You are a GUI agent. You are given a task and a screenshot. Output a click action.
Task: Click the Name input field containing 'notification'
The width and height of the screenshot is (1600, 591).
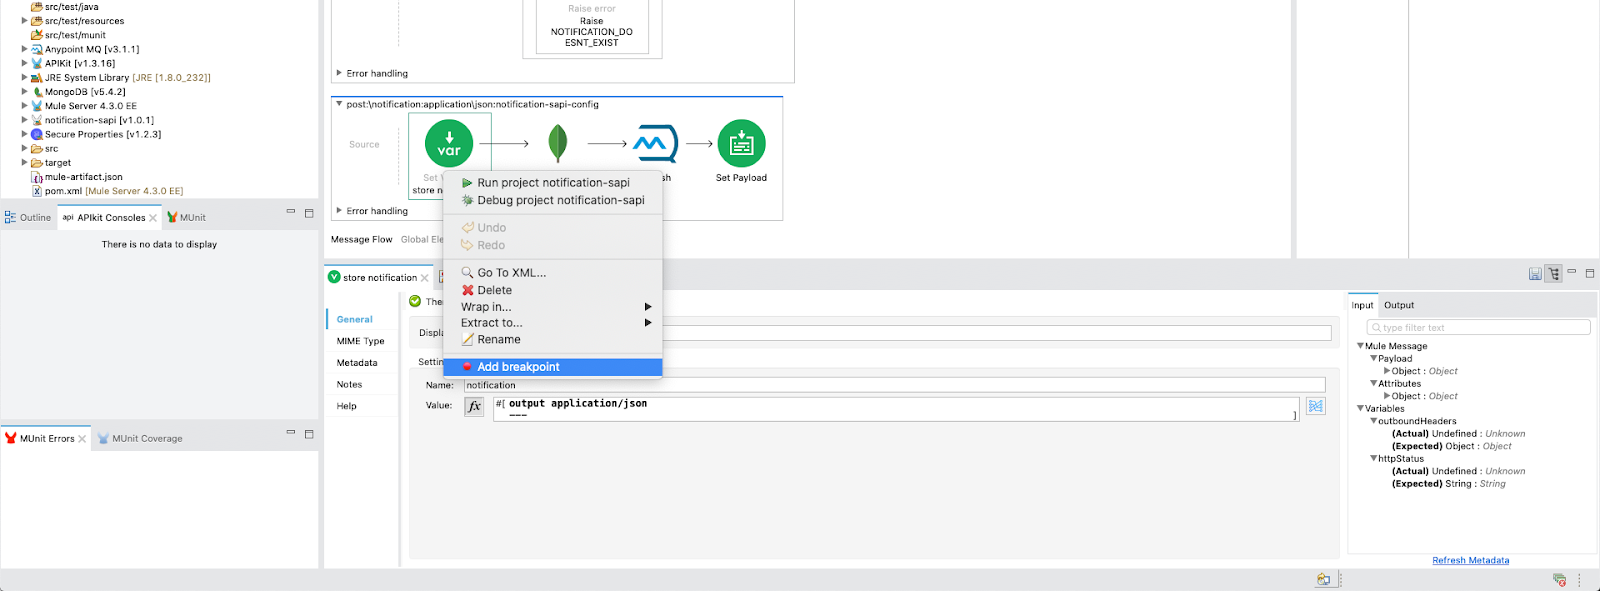(894, 385)
